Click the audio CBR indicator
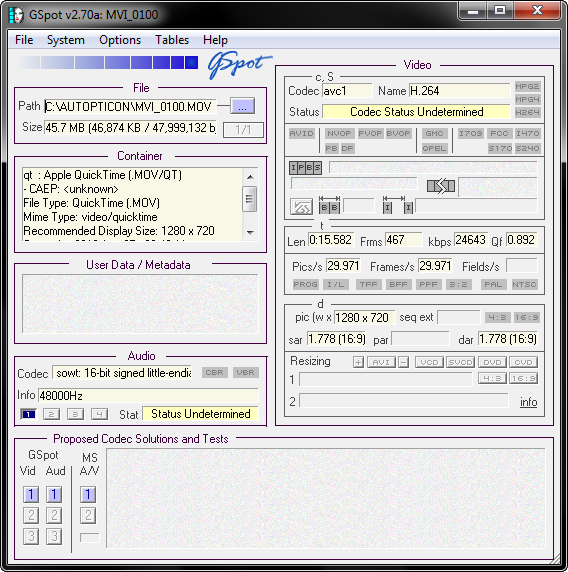 pyautogui.click(x=215, y=372)
